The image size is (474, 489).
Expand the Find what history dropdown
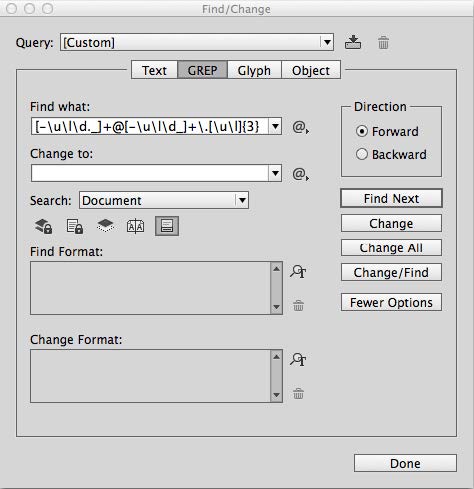click(x=275, y=126)
